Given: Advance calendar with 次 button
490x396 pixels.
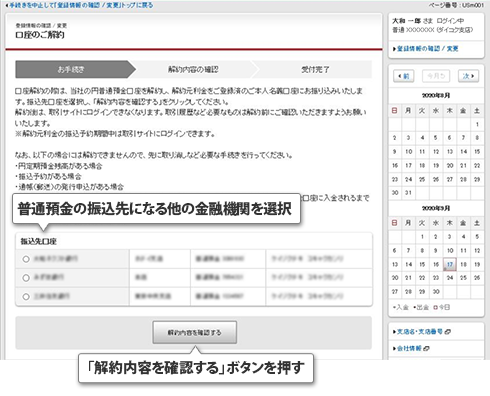Looking at the screenshot, I should click(468, 76).
